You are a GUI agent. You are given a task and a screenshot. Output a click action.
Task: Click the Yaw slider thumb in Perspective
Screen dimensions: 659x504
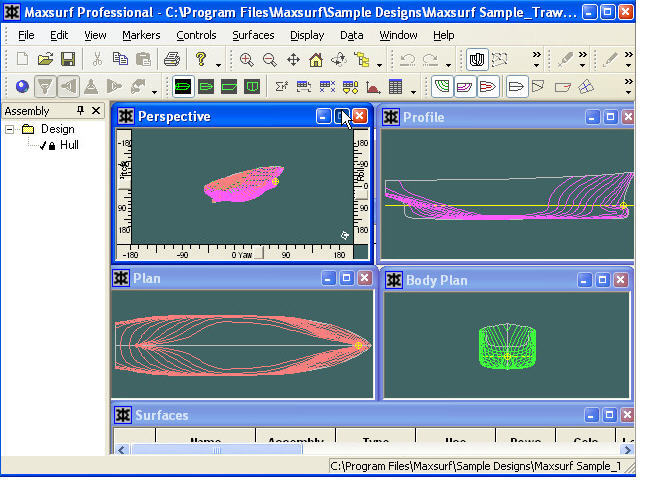[x=257, y=254]
